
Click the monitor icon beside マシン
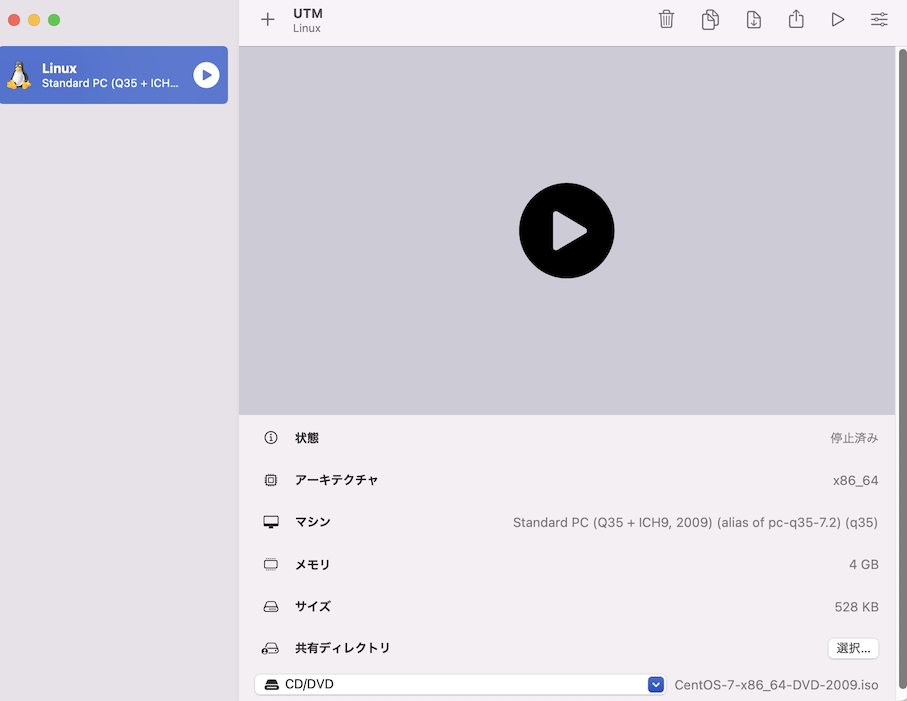click(271, 522)
